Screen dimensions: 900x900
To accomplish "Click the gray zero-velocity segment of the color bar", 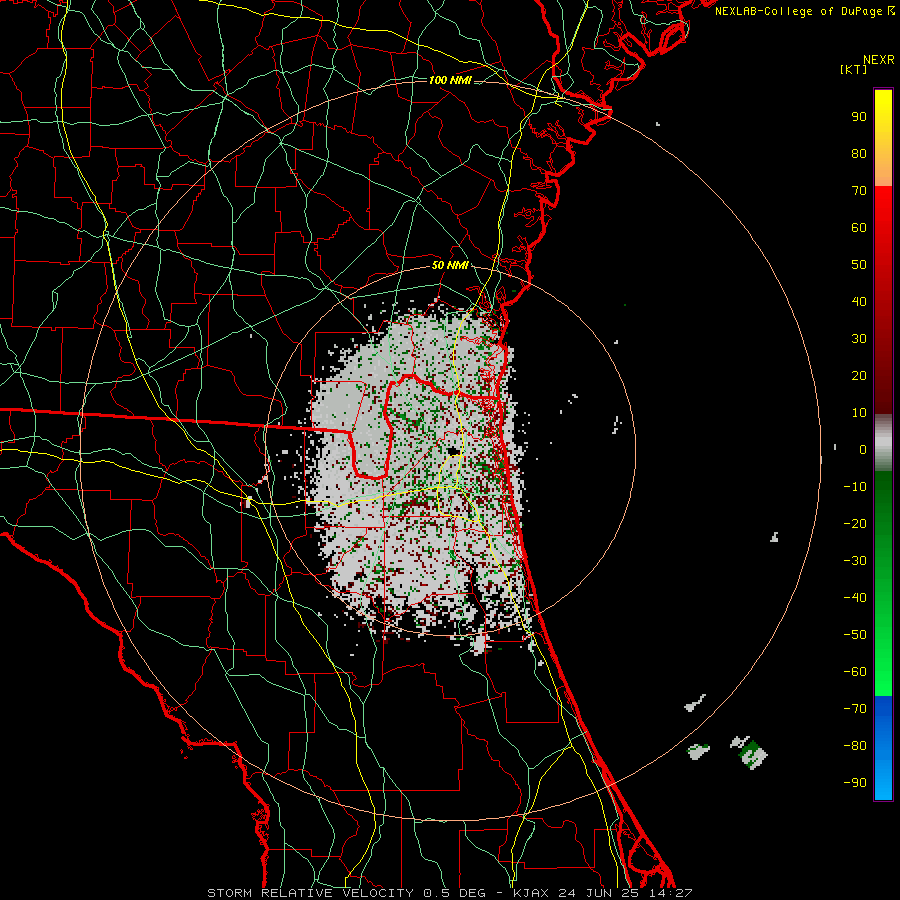I will tap(883, 443).
